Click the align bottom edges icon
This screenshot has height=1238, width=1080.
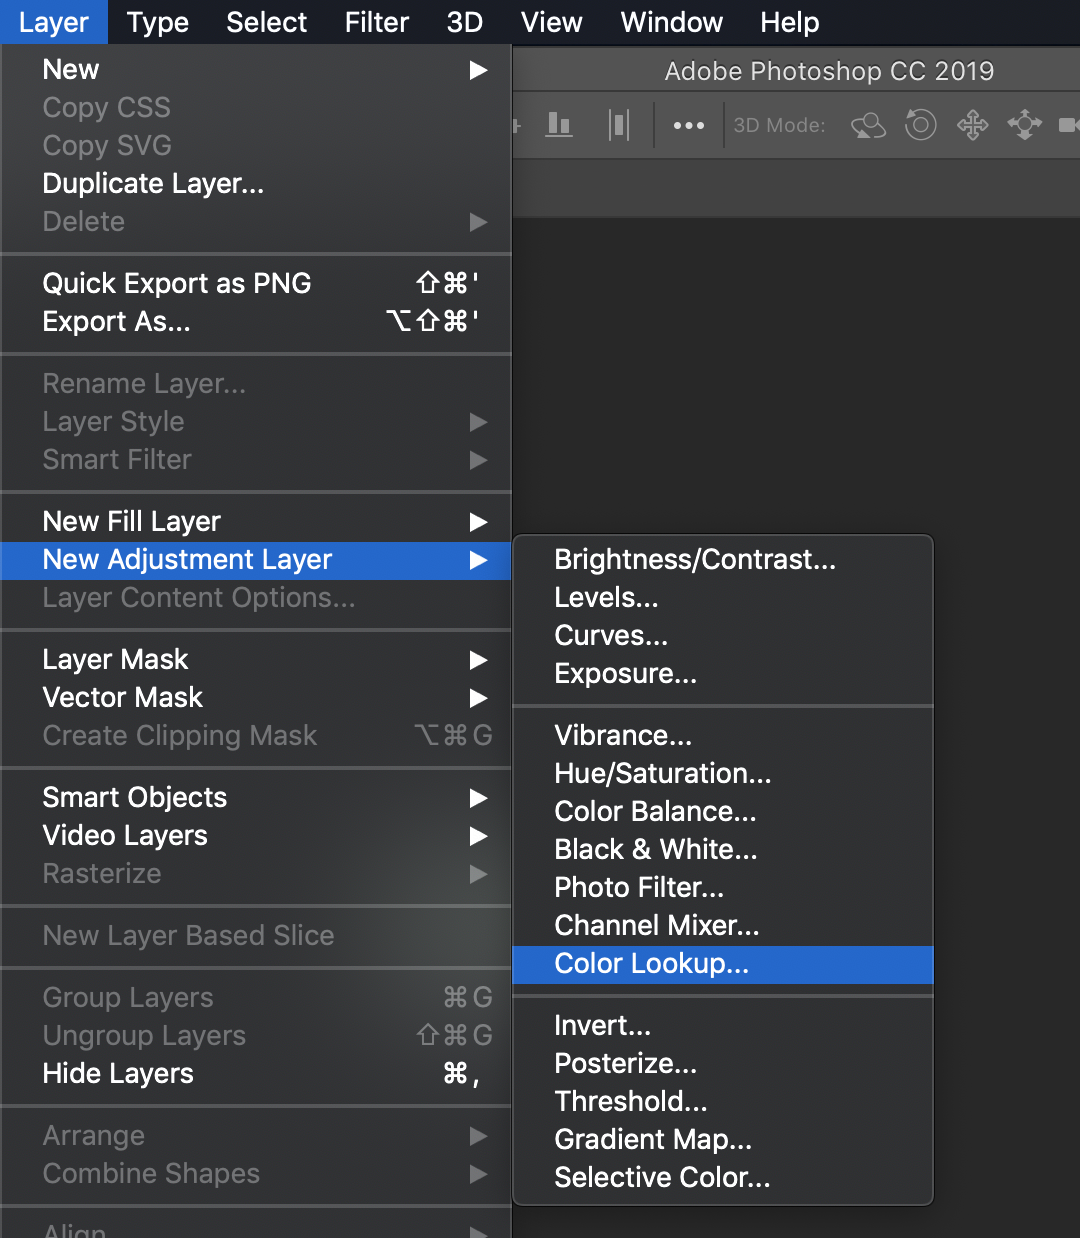(x=559, y=125)
